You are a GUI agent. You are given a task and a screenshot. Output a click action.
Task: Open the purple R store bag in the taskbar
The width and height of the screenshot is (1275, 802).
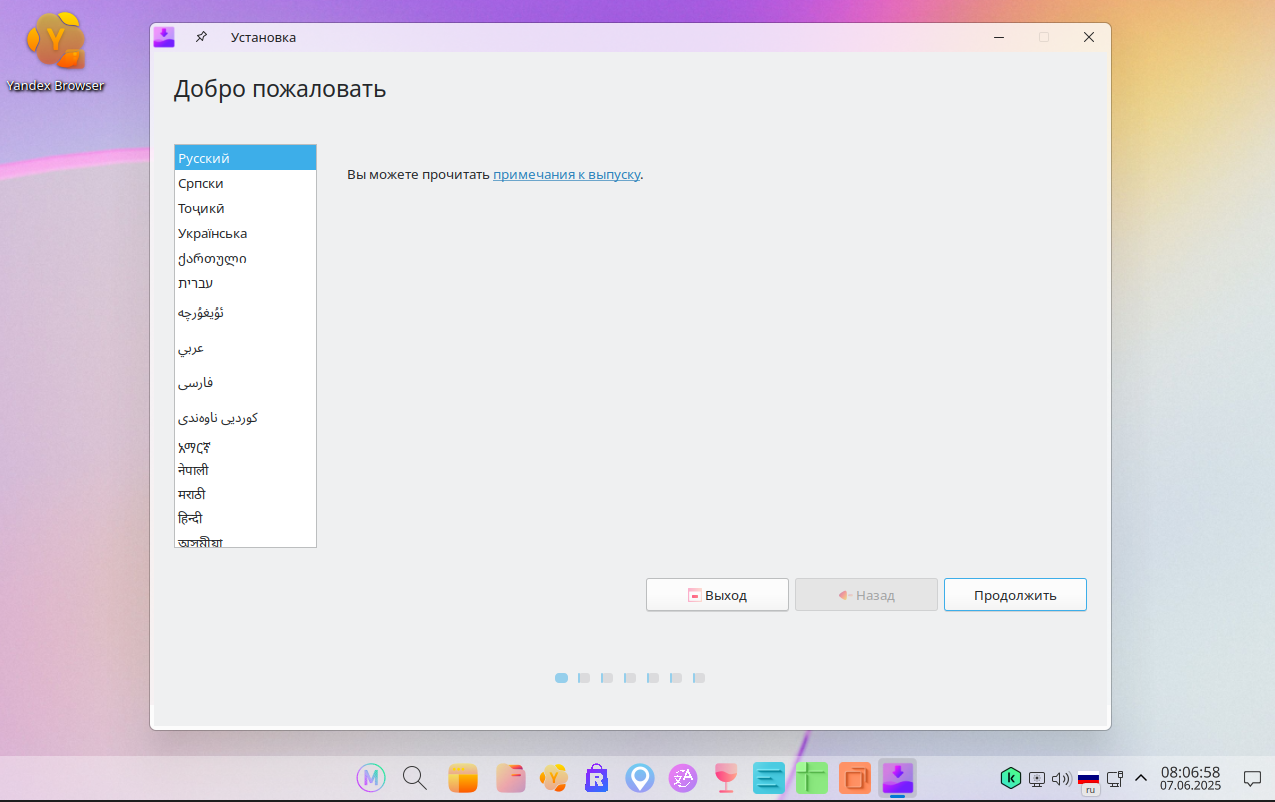(x=597, y=777)
